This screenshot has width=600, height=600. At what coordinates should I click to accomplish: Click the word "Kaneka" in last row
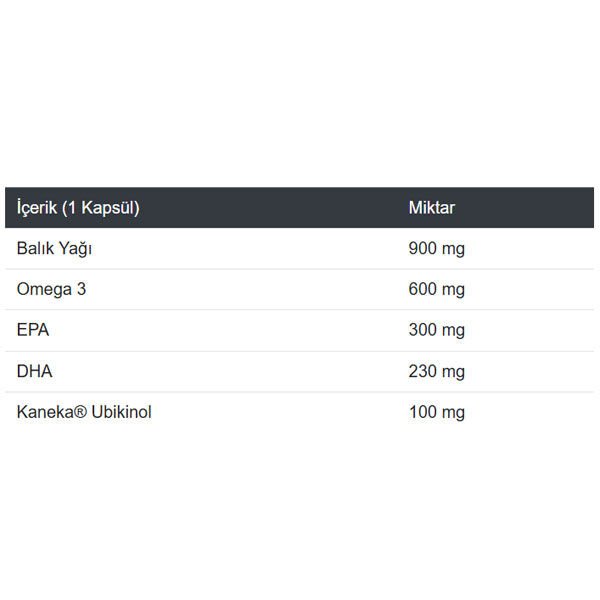coord(44,412)
